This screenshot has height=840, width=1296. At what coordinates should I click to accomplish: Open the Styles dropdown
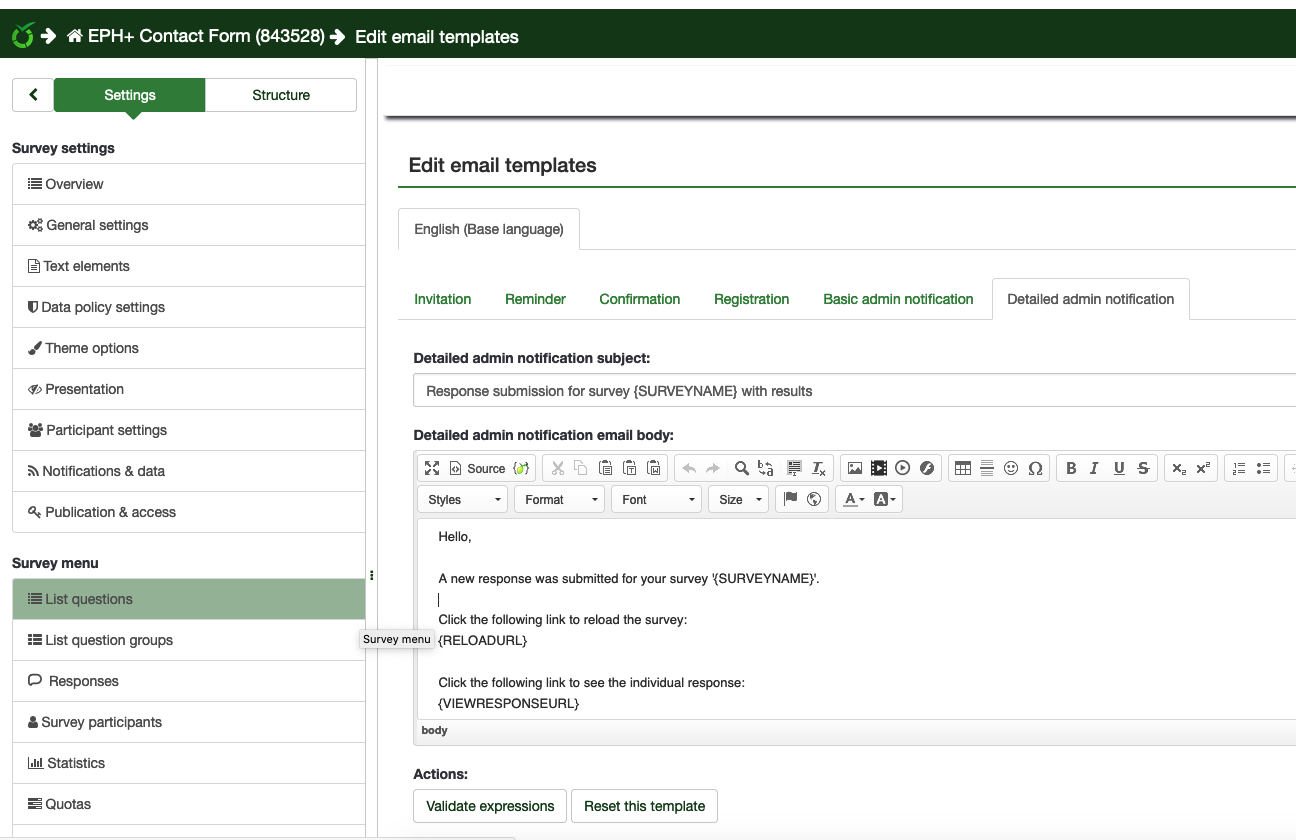pyautogui.click(x=464, y=499)
